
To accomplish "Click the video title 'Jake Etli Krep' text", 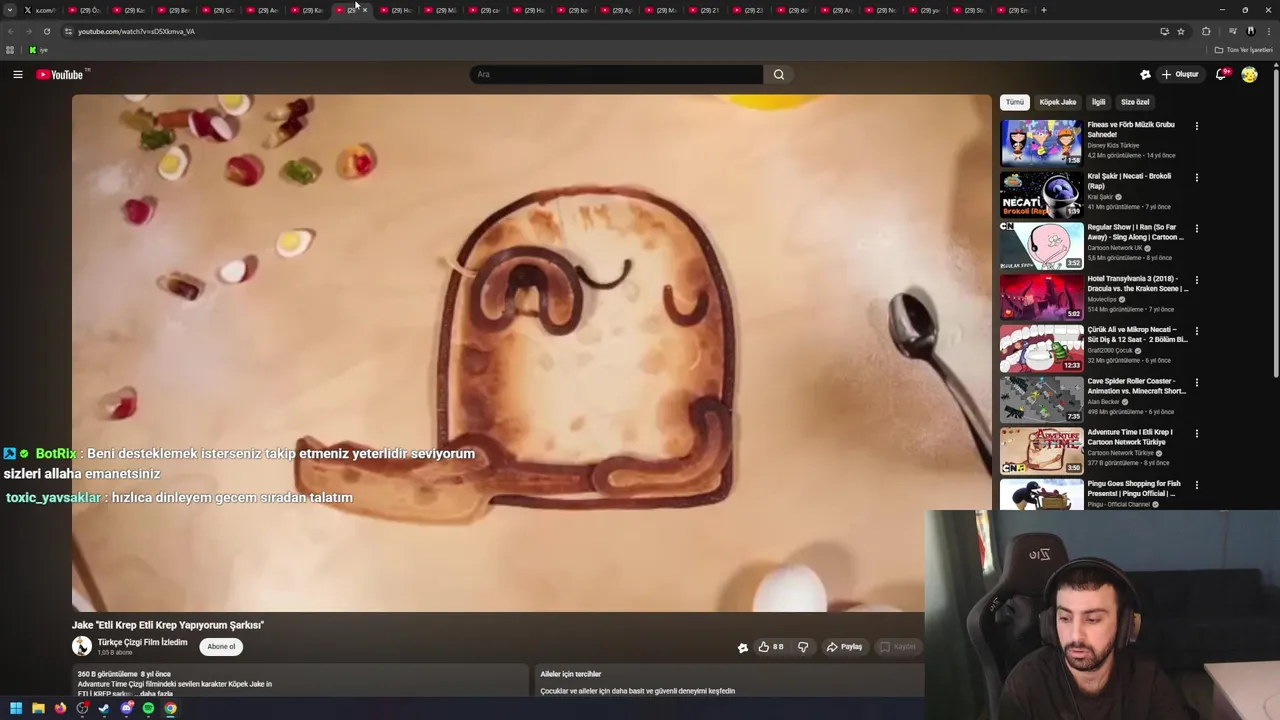I will [168, 625].
